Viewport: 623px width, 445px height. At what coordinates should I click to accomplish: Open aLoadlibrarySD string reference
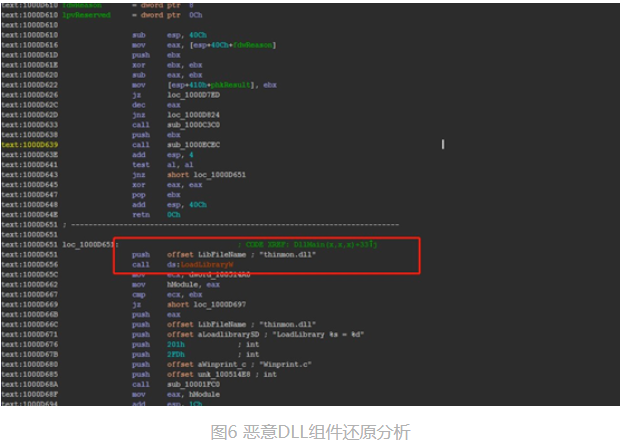pos(211,333)
